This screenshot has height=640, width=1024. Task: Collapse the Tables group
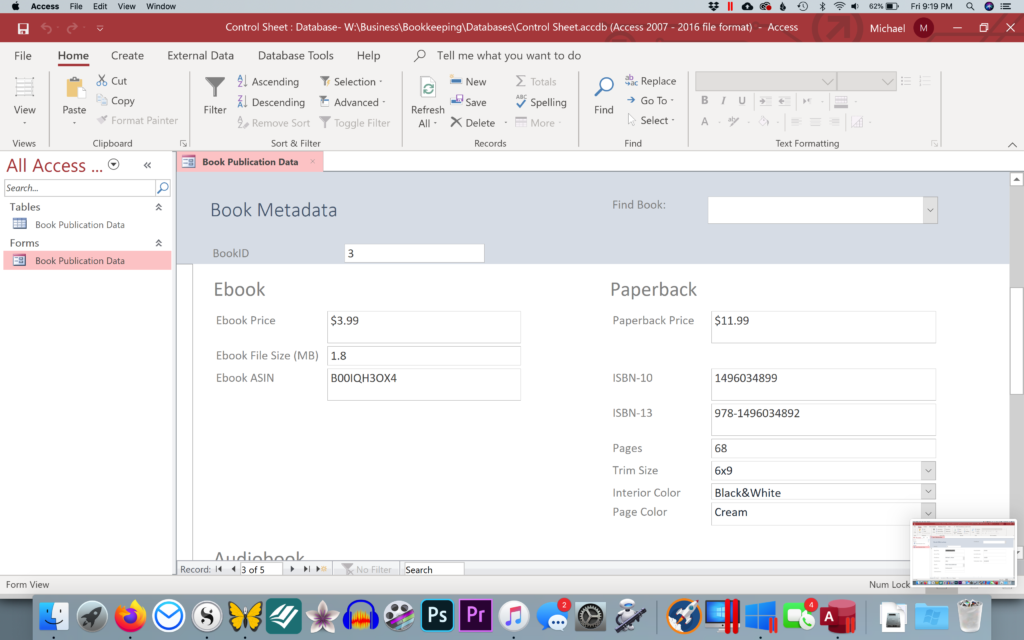[x=158, y=207]
